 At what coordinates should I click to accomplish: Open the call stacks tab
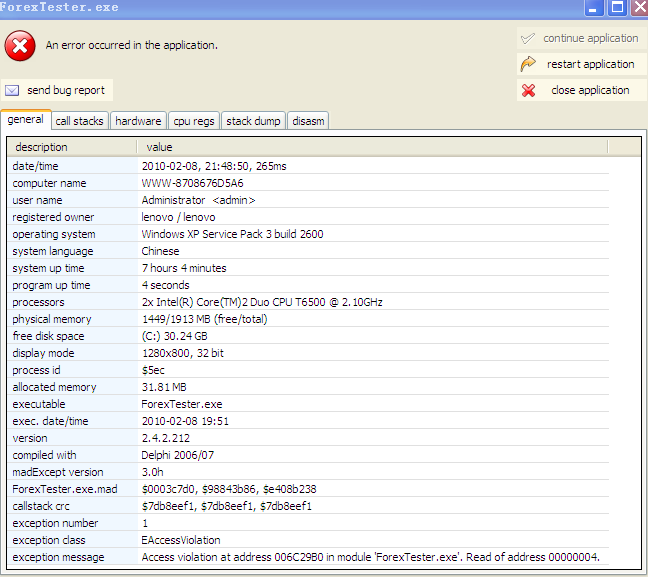tap(79, 121)
